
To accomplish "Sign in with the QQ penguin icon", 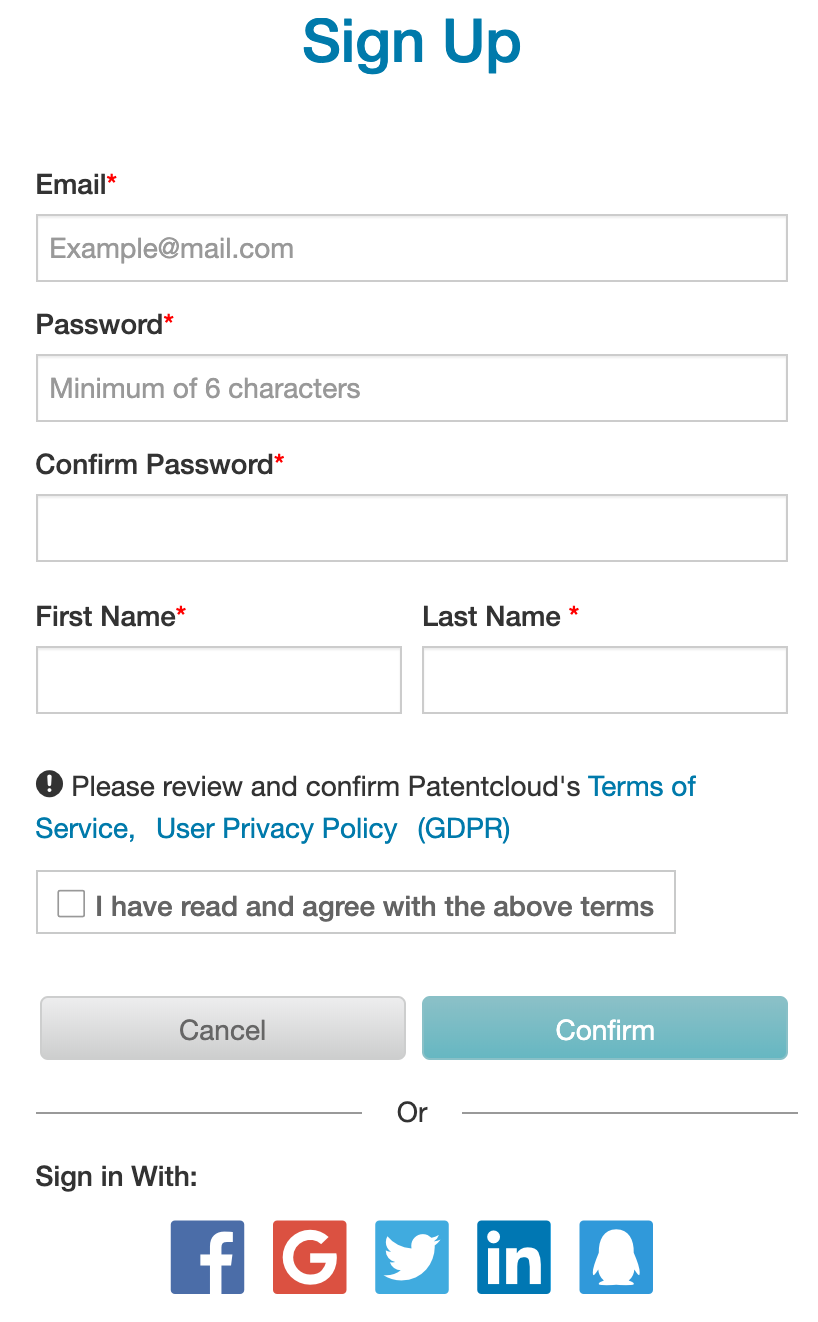I will [616, 1257].
